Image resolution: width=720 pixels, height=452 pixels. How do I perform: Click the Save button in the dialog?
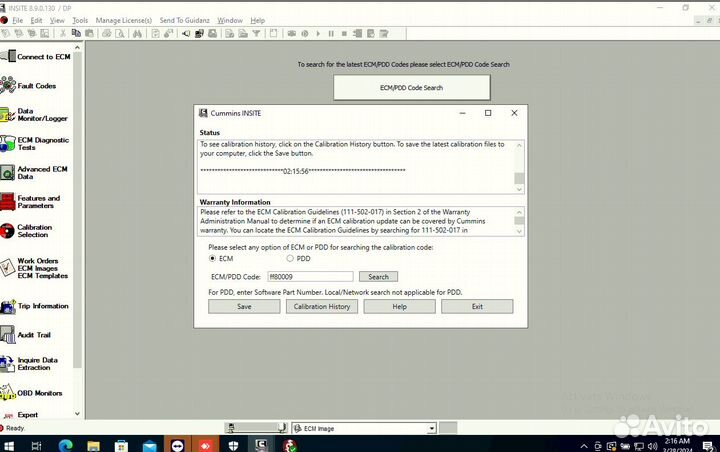pyautogui.click(x=244, y=306)
